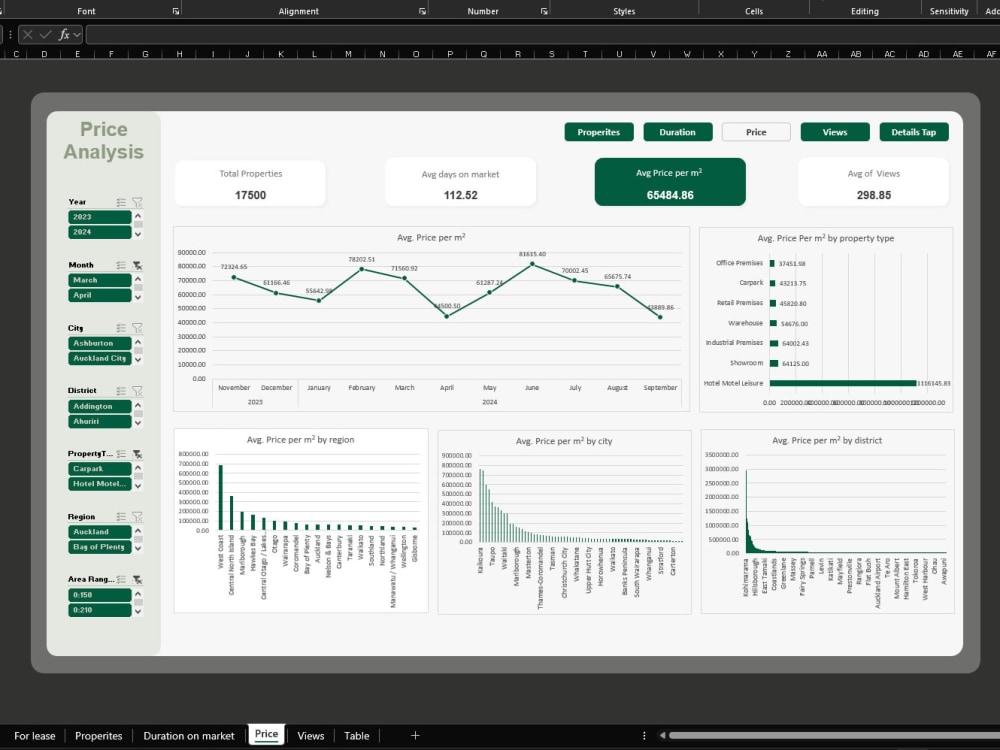Toggle multi-select in the Month slicer
The width and height of the screenshot is (1000, 750).
121,265
